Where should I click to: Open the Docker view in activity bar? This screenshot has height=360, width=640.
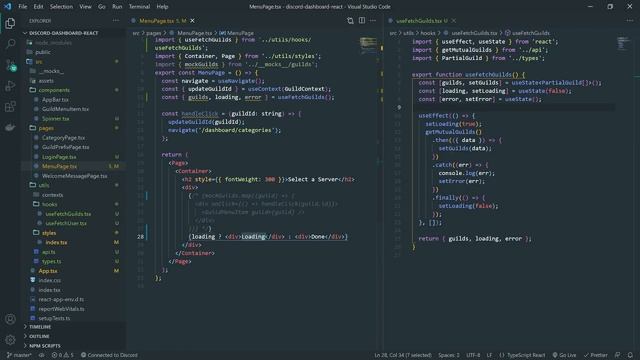point(10,127)
